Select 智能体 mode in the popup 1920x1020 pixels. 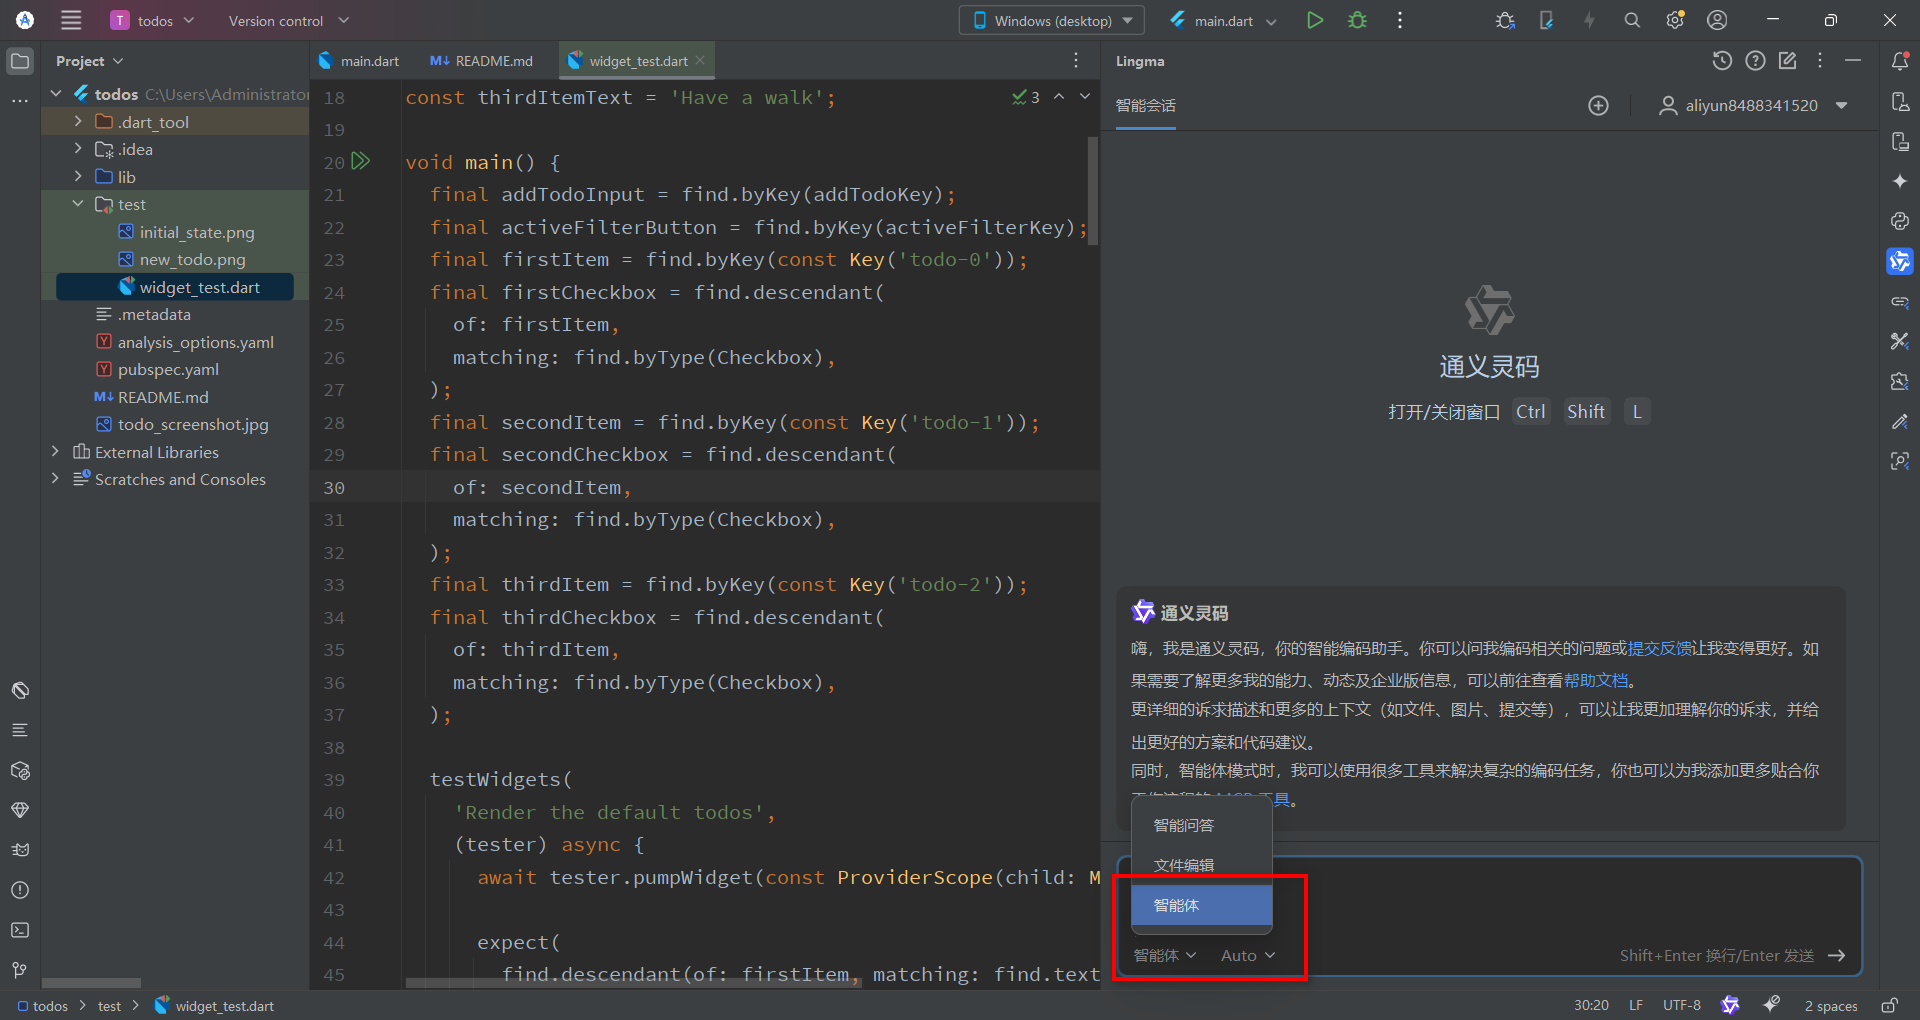[1202, 905]
